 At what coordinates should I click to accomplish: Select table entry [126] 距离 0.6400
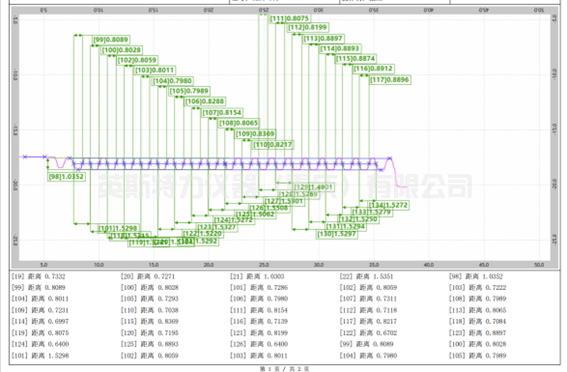pyautogui.click(x=259, y=344)
